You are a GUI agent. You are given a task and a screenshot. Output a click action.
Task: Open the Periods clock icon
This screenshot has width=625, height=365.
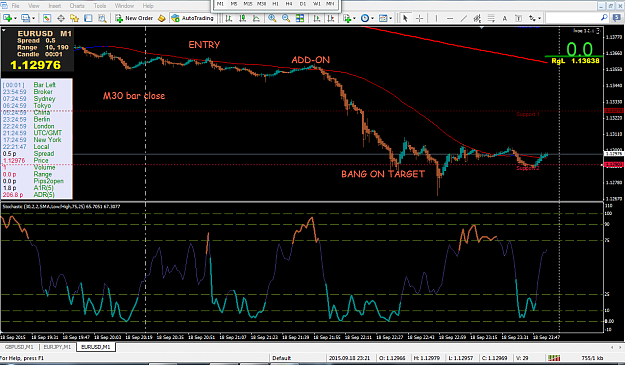364,18
